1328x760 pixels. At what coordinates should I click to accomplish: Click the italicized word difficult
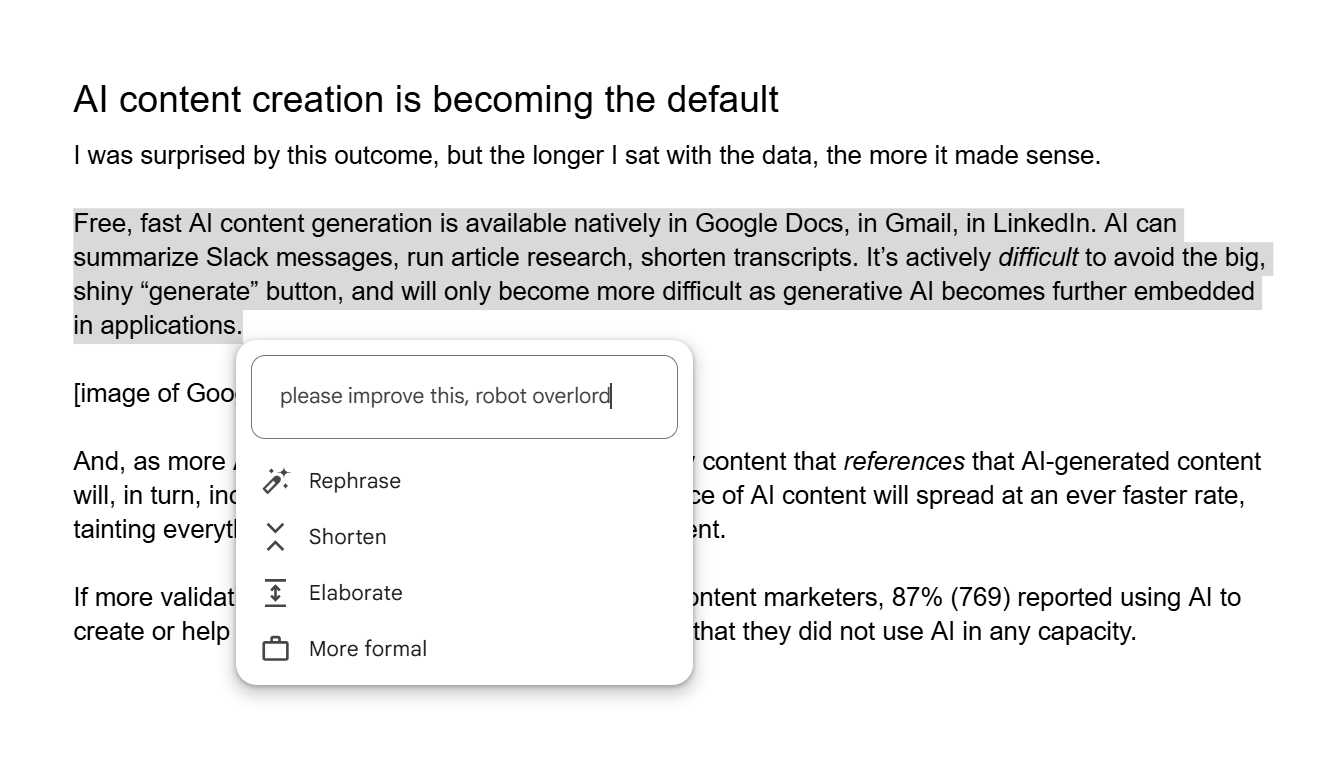pos(1037,257)
